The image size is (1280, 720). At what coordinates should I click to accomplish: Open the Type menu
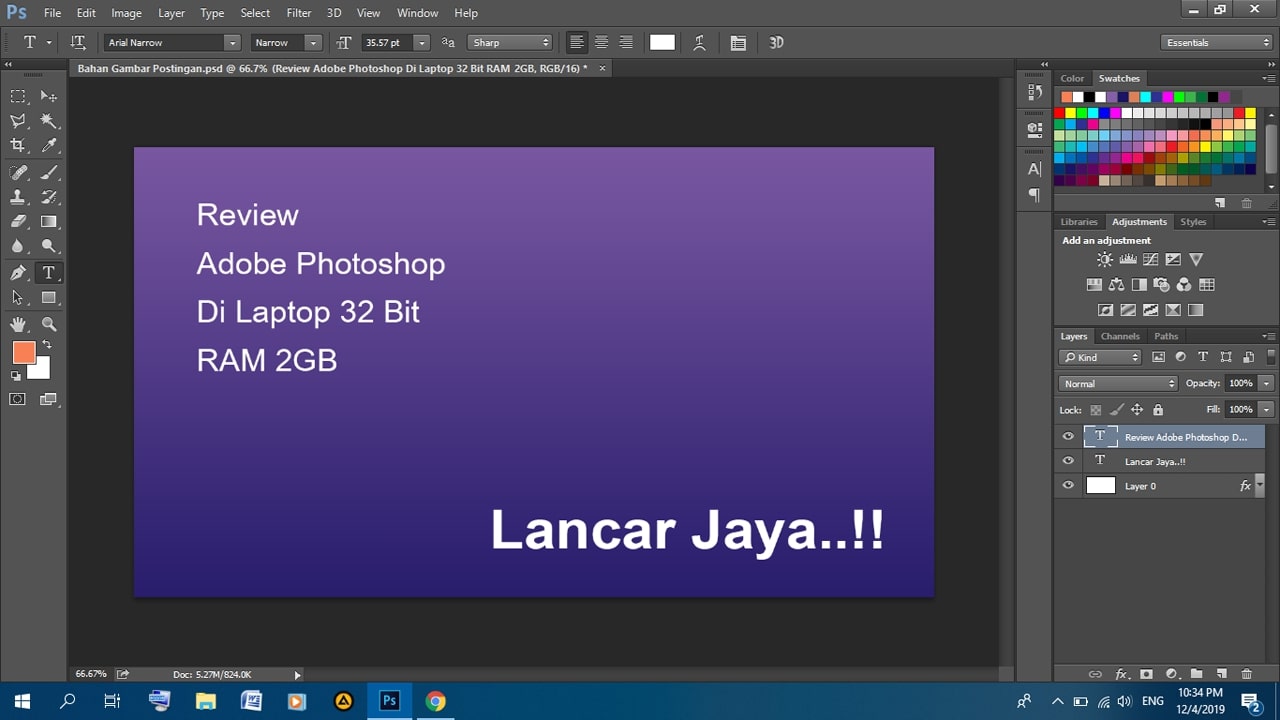click(x=212, y=13)
